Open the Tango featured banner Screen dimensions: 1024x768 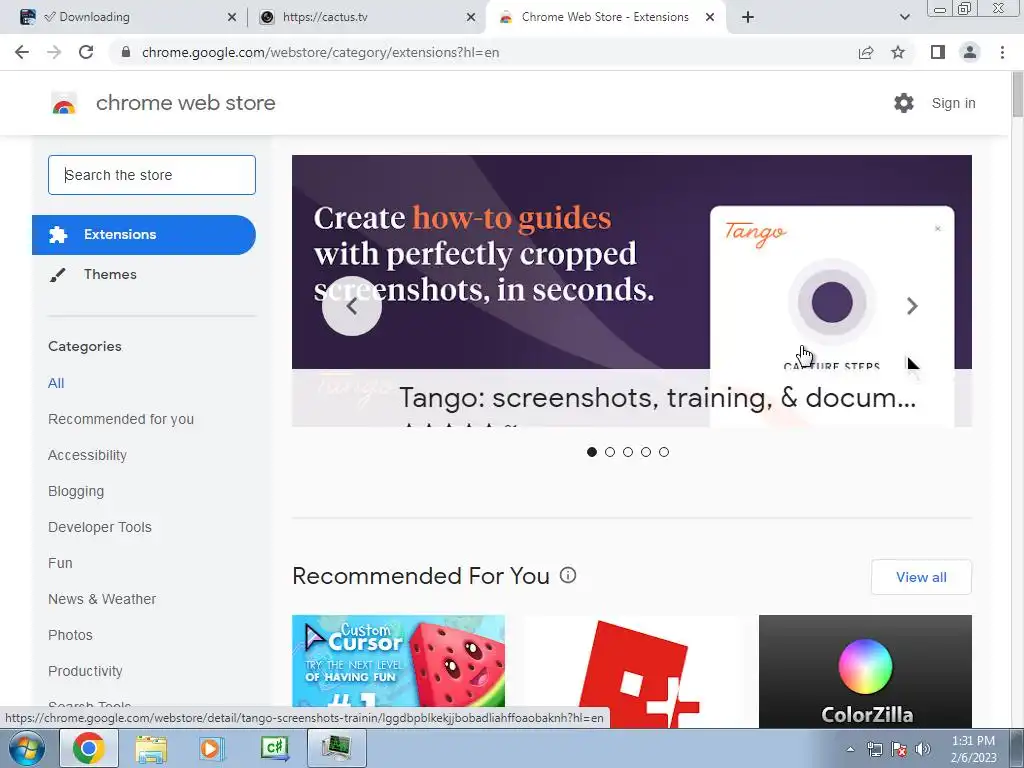[632, 291]
